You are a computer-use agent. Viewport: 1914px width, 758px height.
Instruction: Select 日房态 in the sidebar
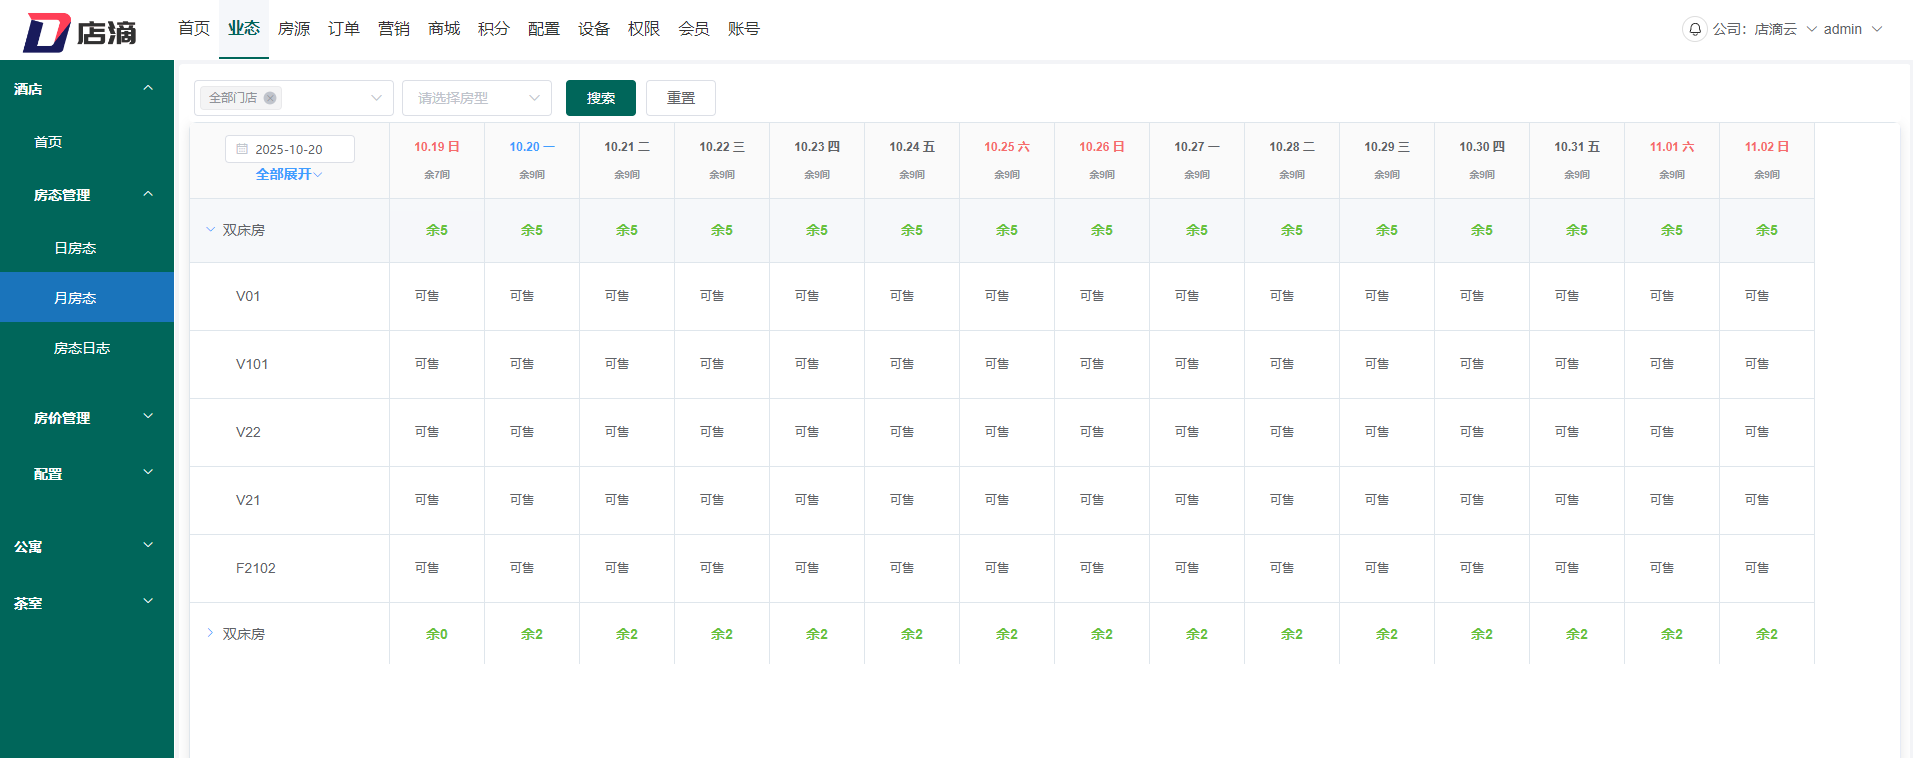coord(75,248)
